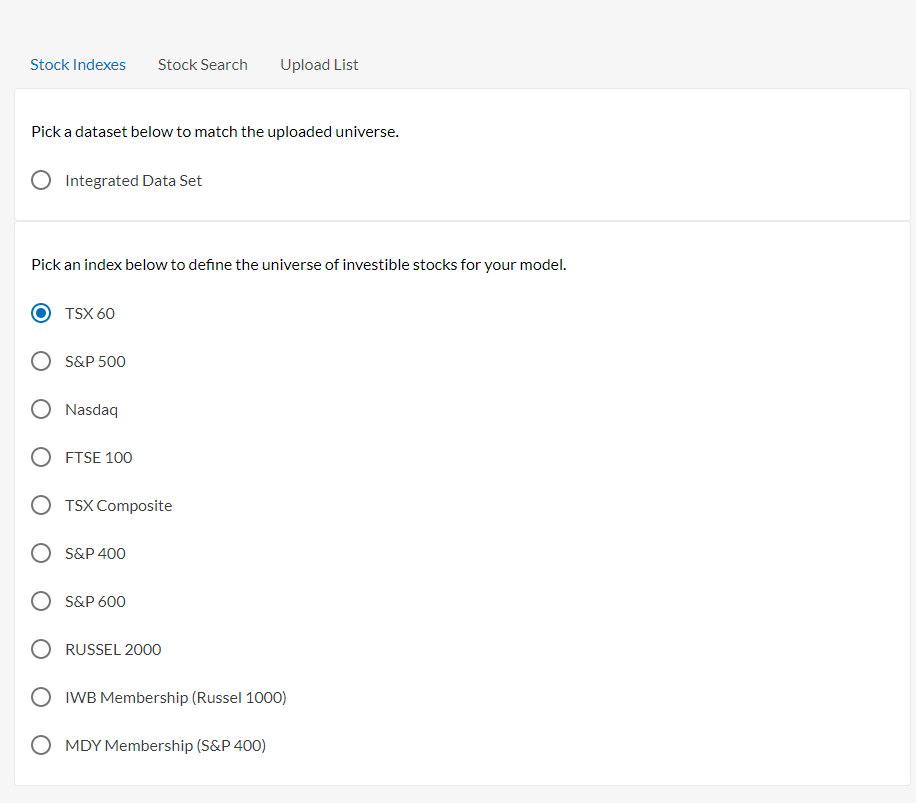The image size is (916, 803).
Task: Choose the S&P 500 radio button
Action: pyautogui.click(x=41, y=361)
